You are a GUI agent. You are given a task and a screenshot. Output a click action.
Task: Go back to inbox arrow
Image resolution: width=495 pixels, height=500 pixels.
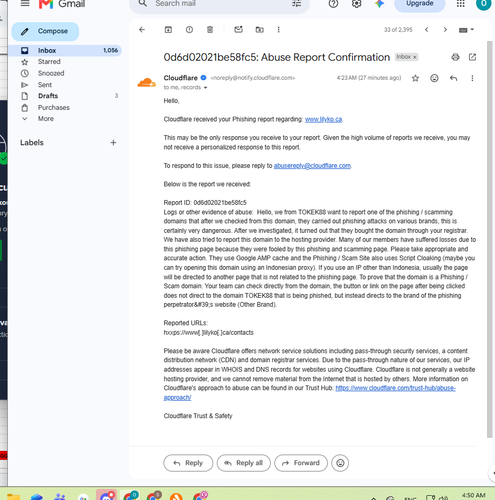(142, 30)
